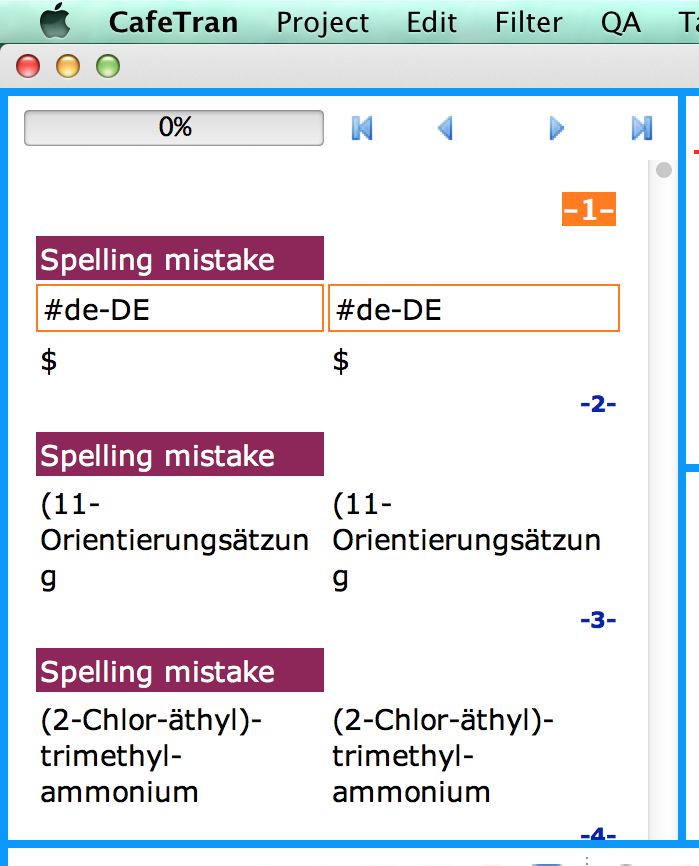This screenshot has height=866, width=699.
Task: Open the Project menu
Action: click(322, 22)
